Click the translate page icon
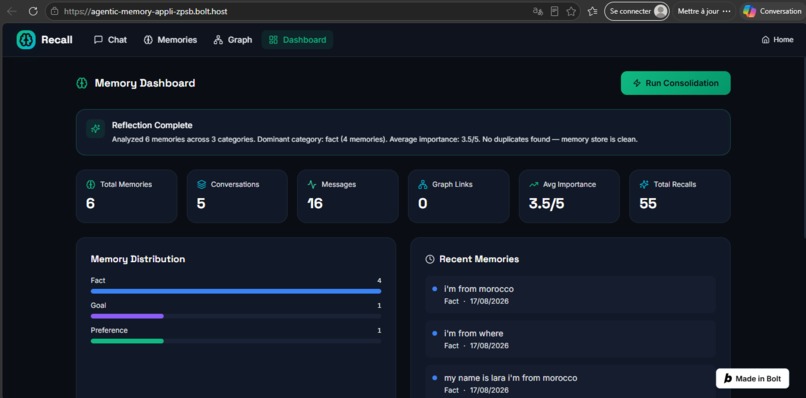The height and width of the screenshot is (398, 806). [538, 11]
